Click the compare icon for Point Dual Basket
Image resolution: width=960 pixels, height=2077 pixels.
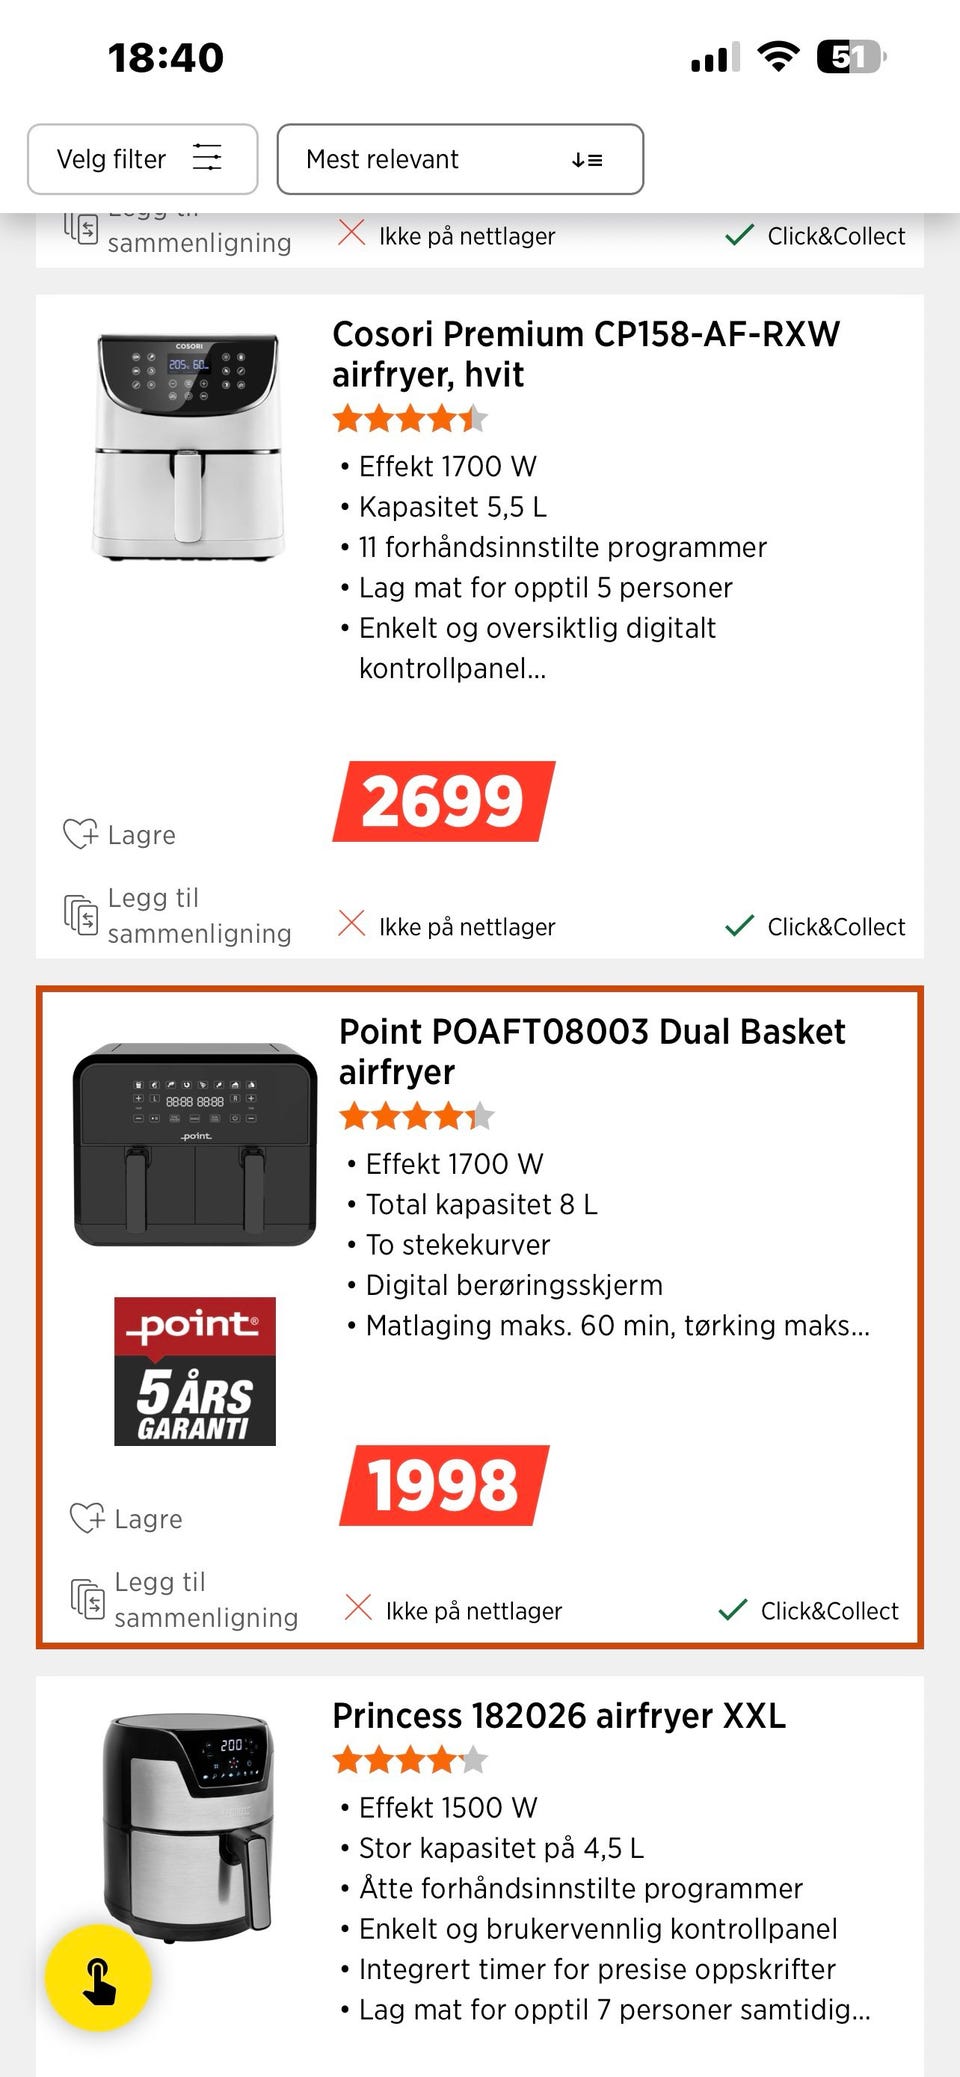88,1599
